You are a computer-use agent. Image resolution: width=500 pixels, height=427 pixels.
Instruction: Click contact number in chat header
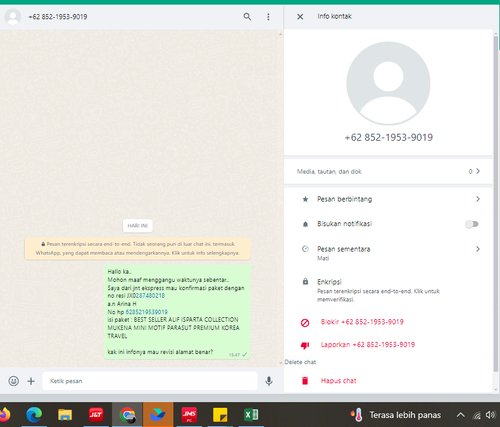[x=58, y=17]
